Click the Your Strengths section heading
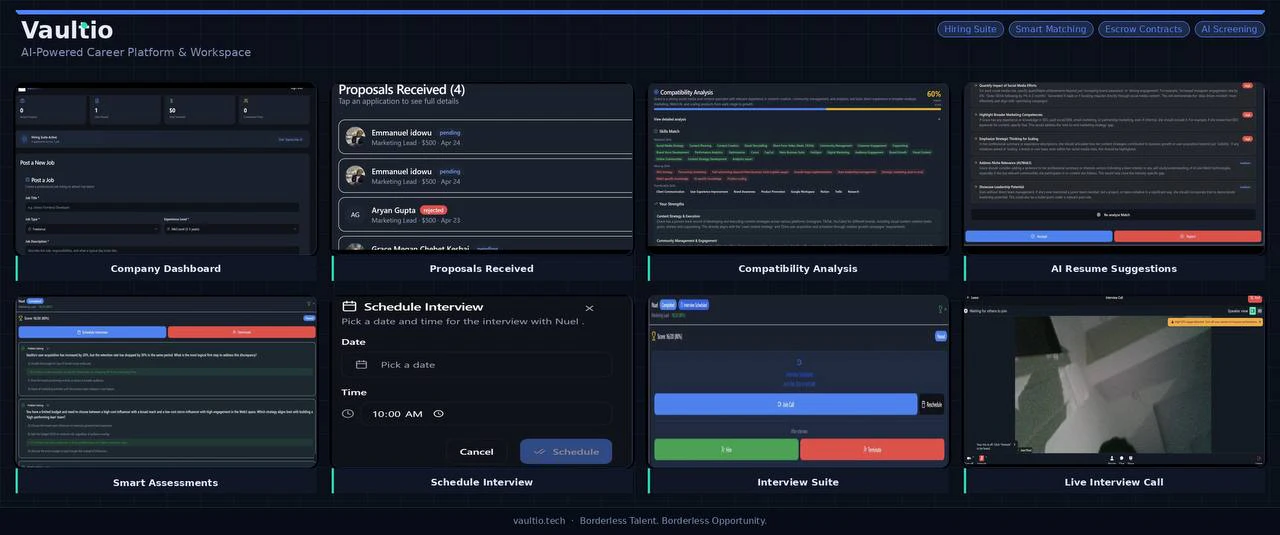Image resolution: width=1280 pixels, height=535 pixels. pyautogui.click(x=669, y=204)
